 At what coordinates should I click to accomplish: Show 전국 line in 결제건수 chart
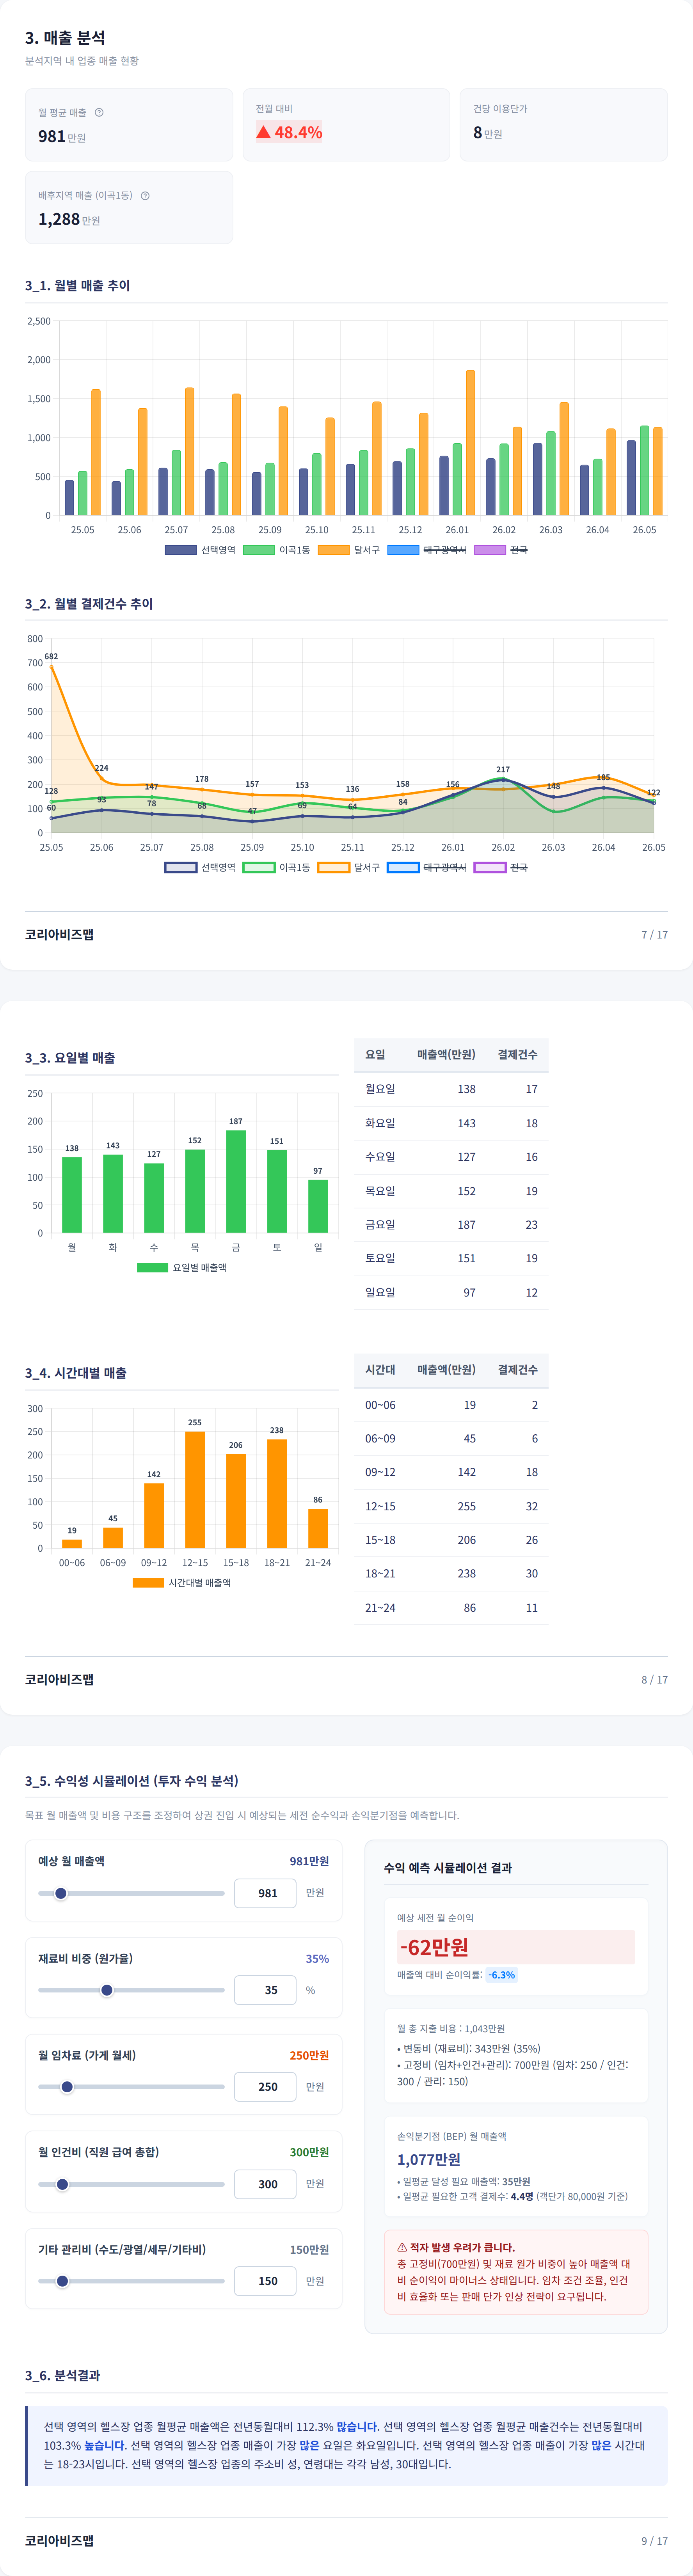coord(501,867)
